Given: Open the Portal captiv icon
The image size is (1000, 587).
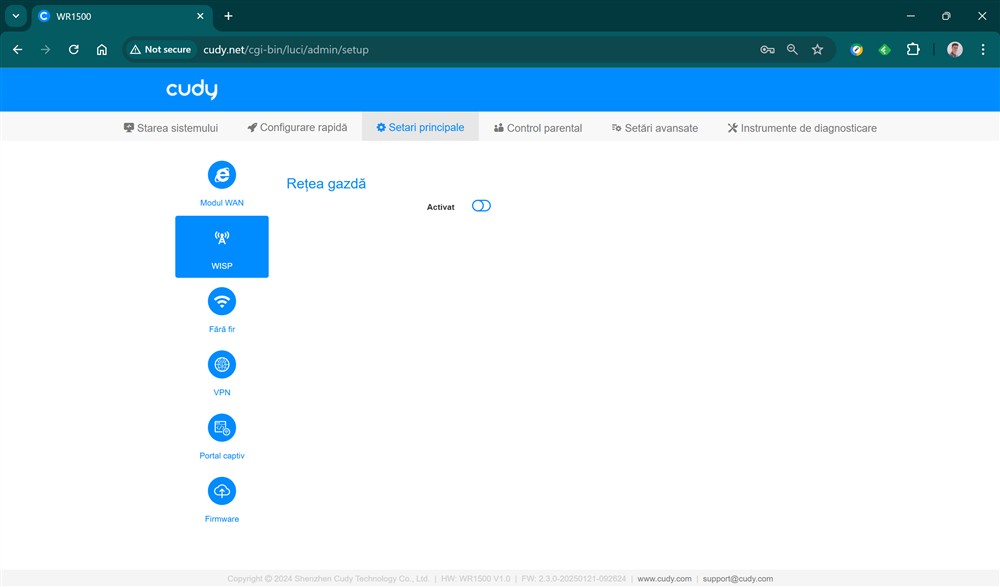Looking at the screenshot, I should pyautogui.click(x=222, y=428).
